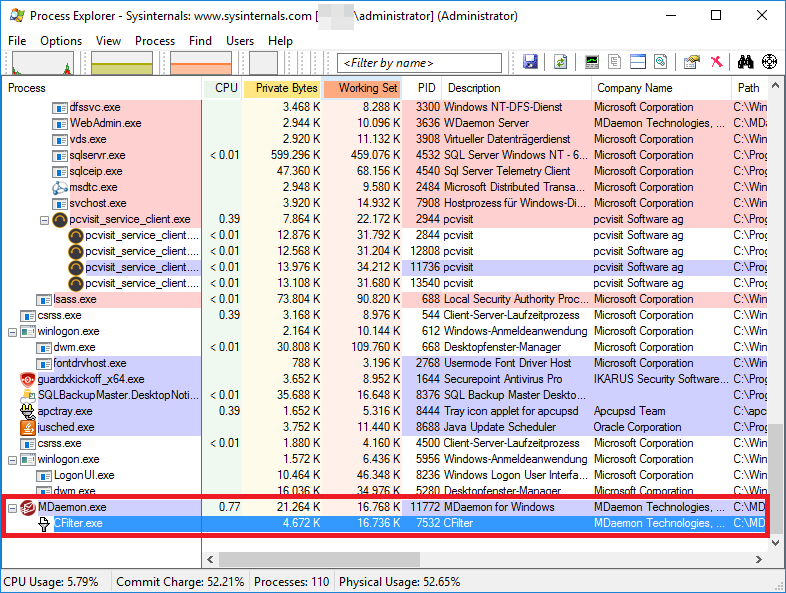Click the CPU usage mini graph
The height and width of the screenshot is (593, 786).
click(41, 63)
